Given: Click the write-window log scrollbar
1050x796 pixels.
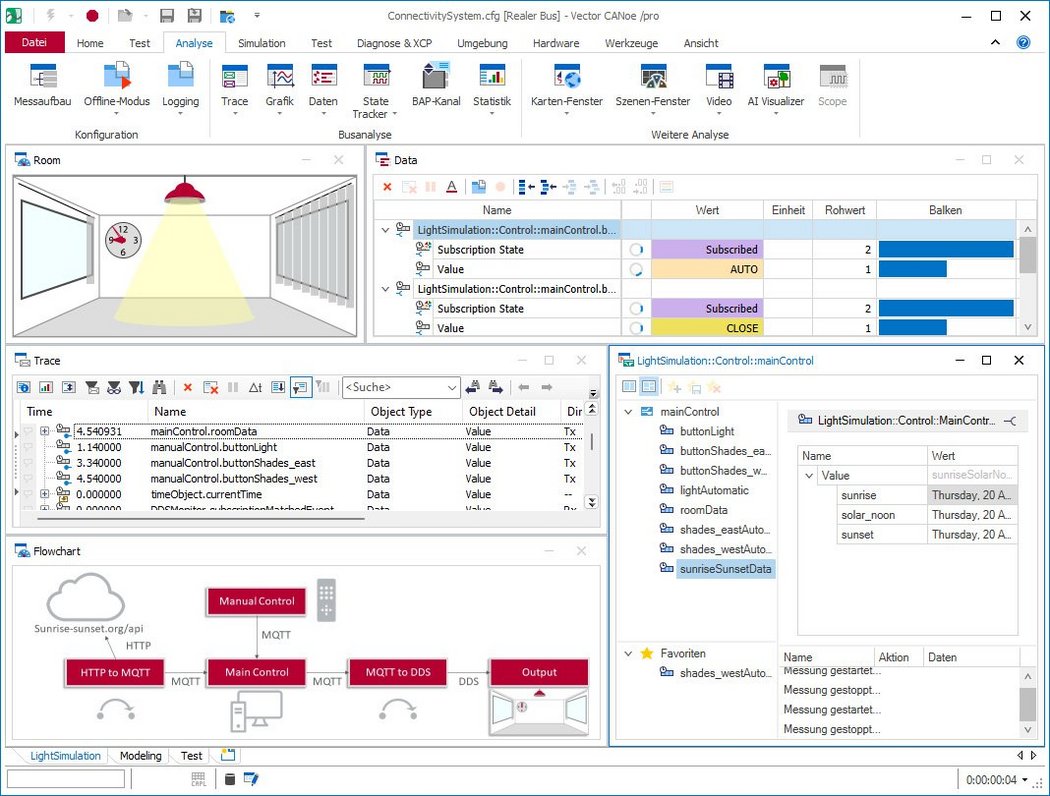Looking at the screenshot, I should tap(1028, 703).
